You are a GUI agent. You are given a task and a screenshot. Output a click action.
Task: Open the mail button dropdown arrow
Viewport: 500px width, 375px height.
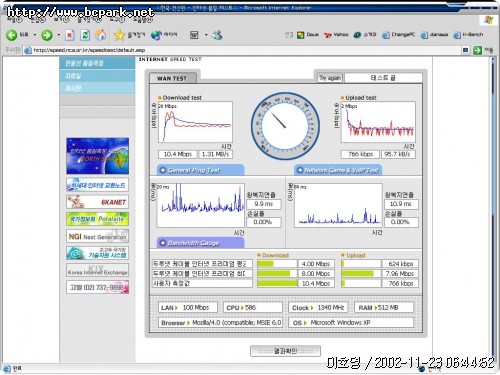pyautogui.click(x=206, y=35)
